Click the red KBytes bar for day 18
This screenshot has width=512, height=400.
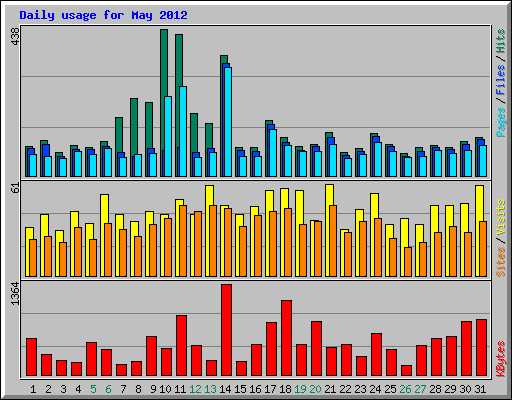(x=286, y=338)
